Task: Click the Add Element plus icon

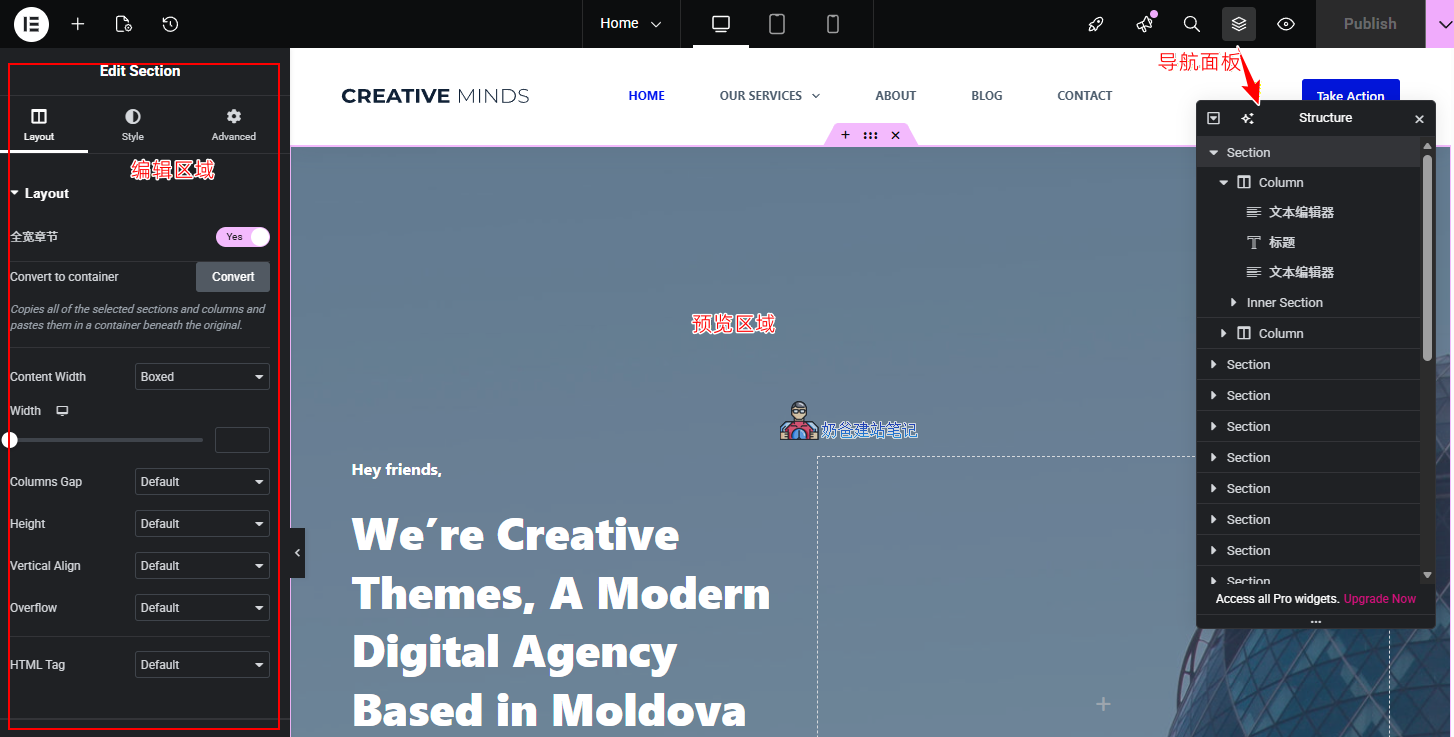Action: 77,23
